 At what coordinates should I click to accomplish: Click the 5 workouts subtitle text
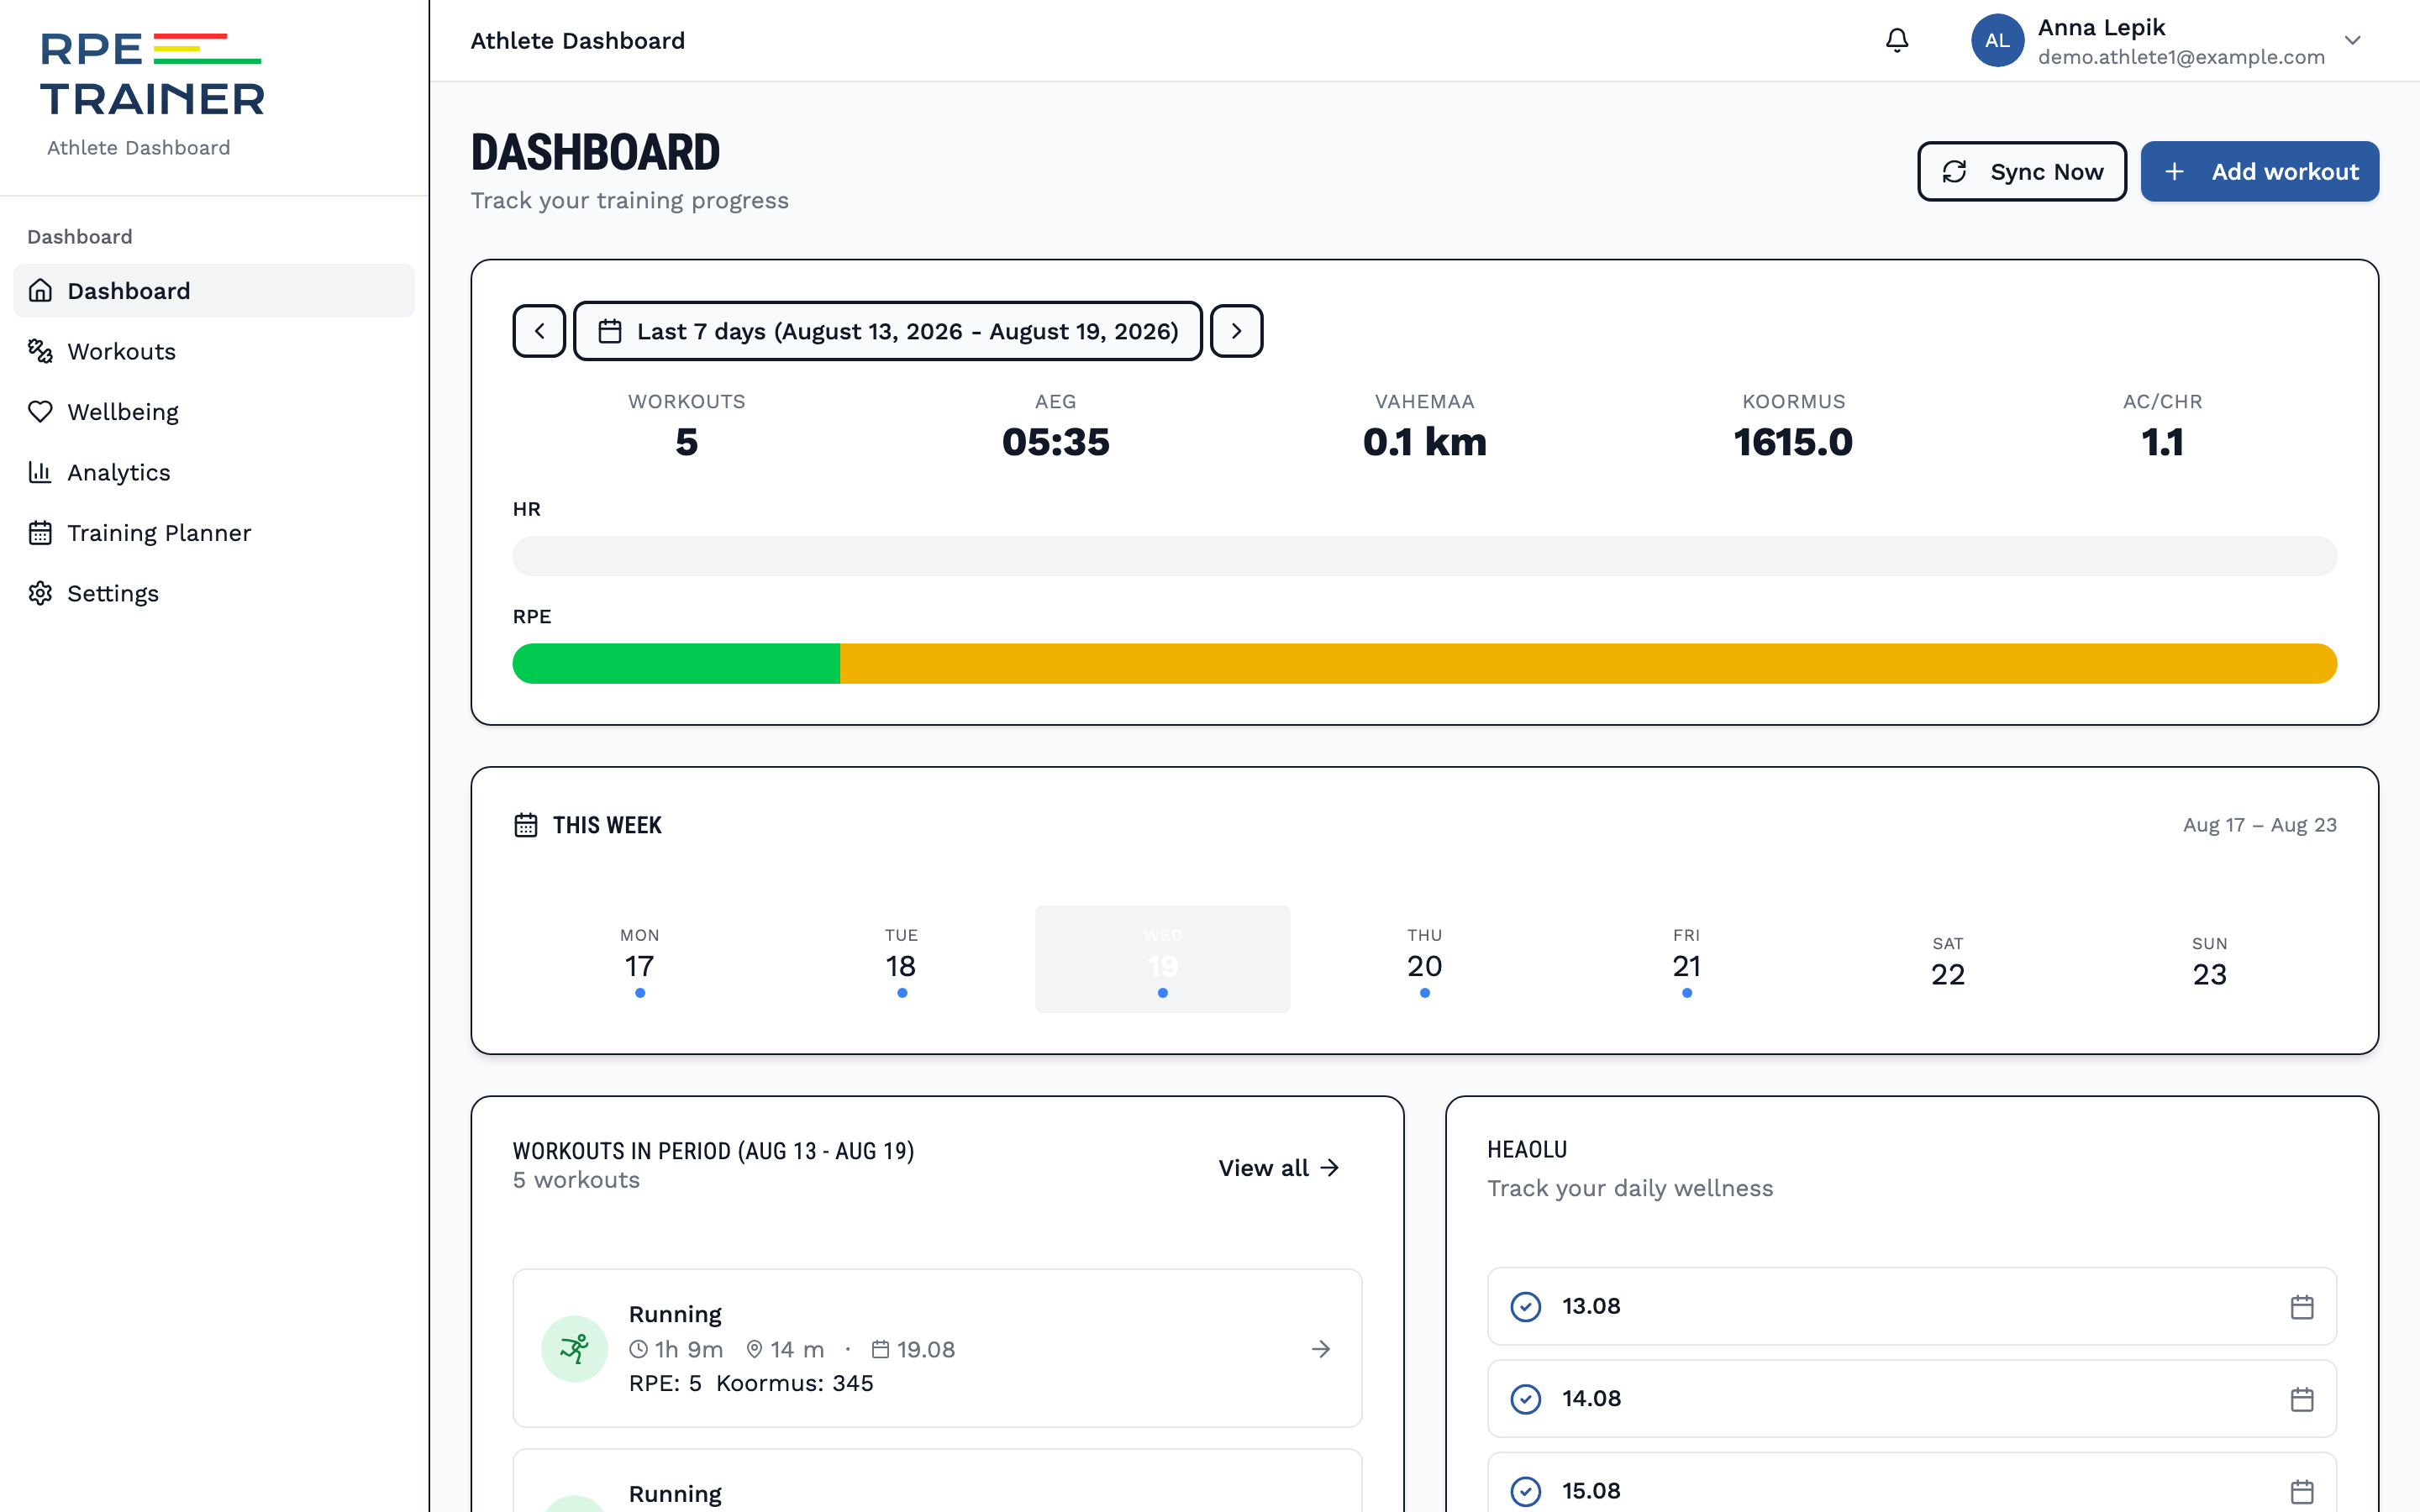pyautogui.click(x=576, y=1181)
